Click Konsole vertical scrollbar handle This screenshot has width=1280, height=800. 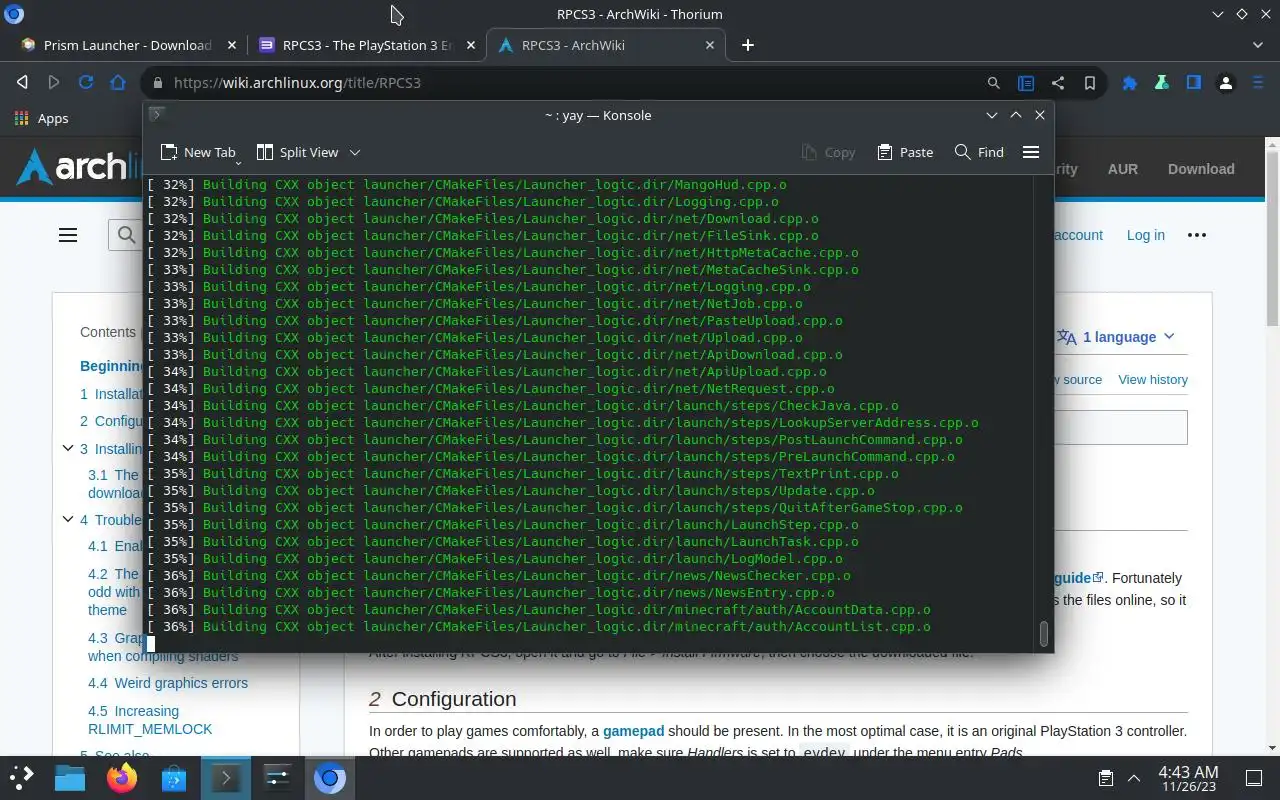[1044, 634]
